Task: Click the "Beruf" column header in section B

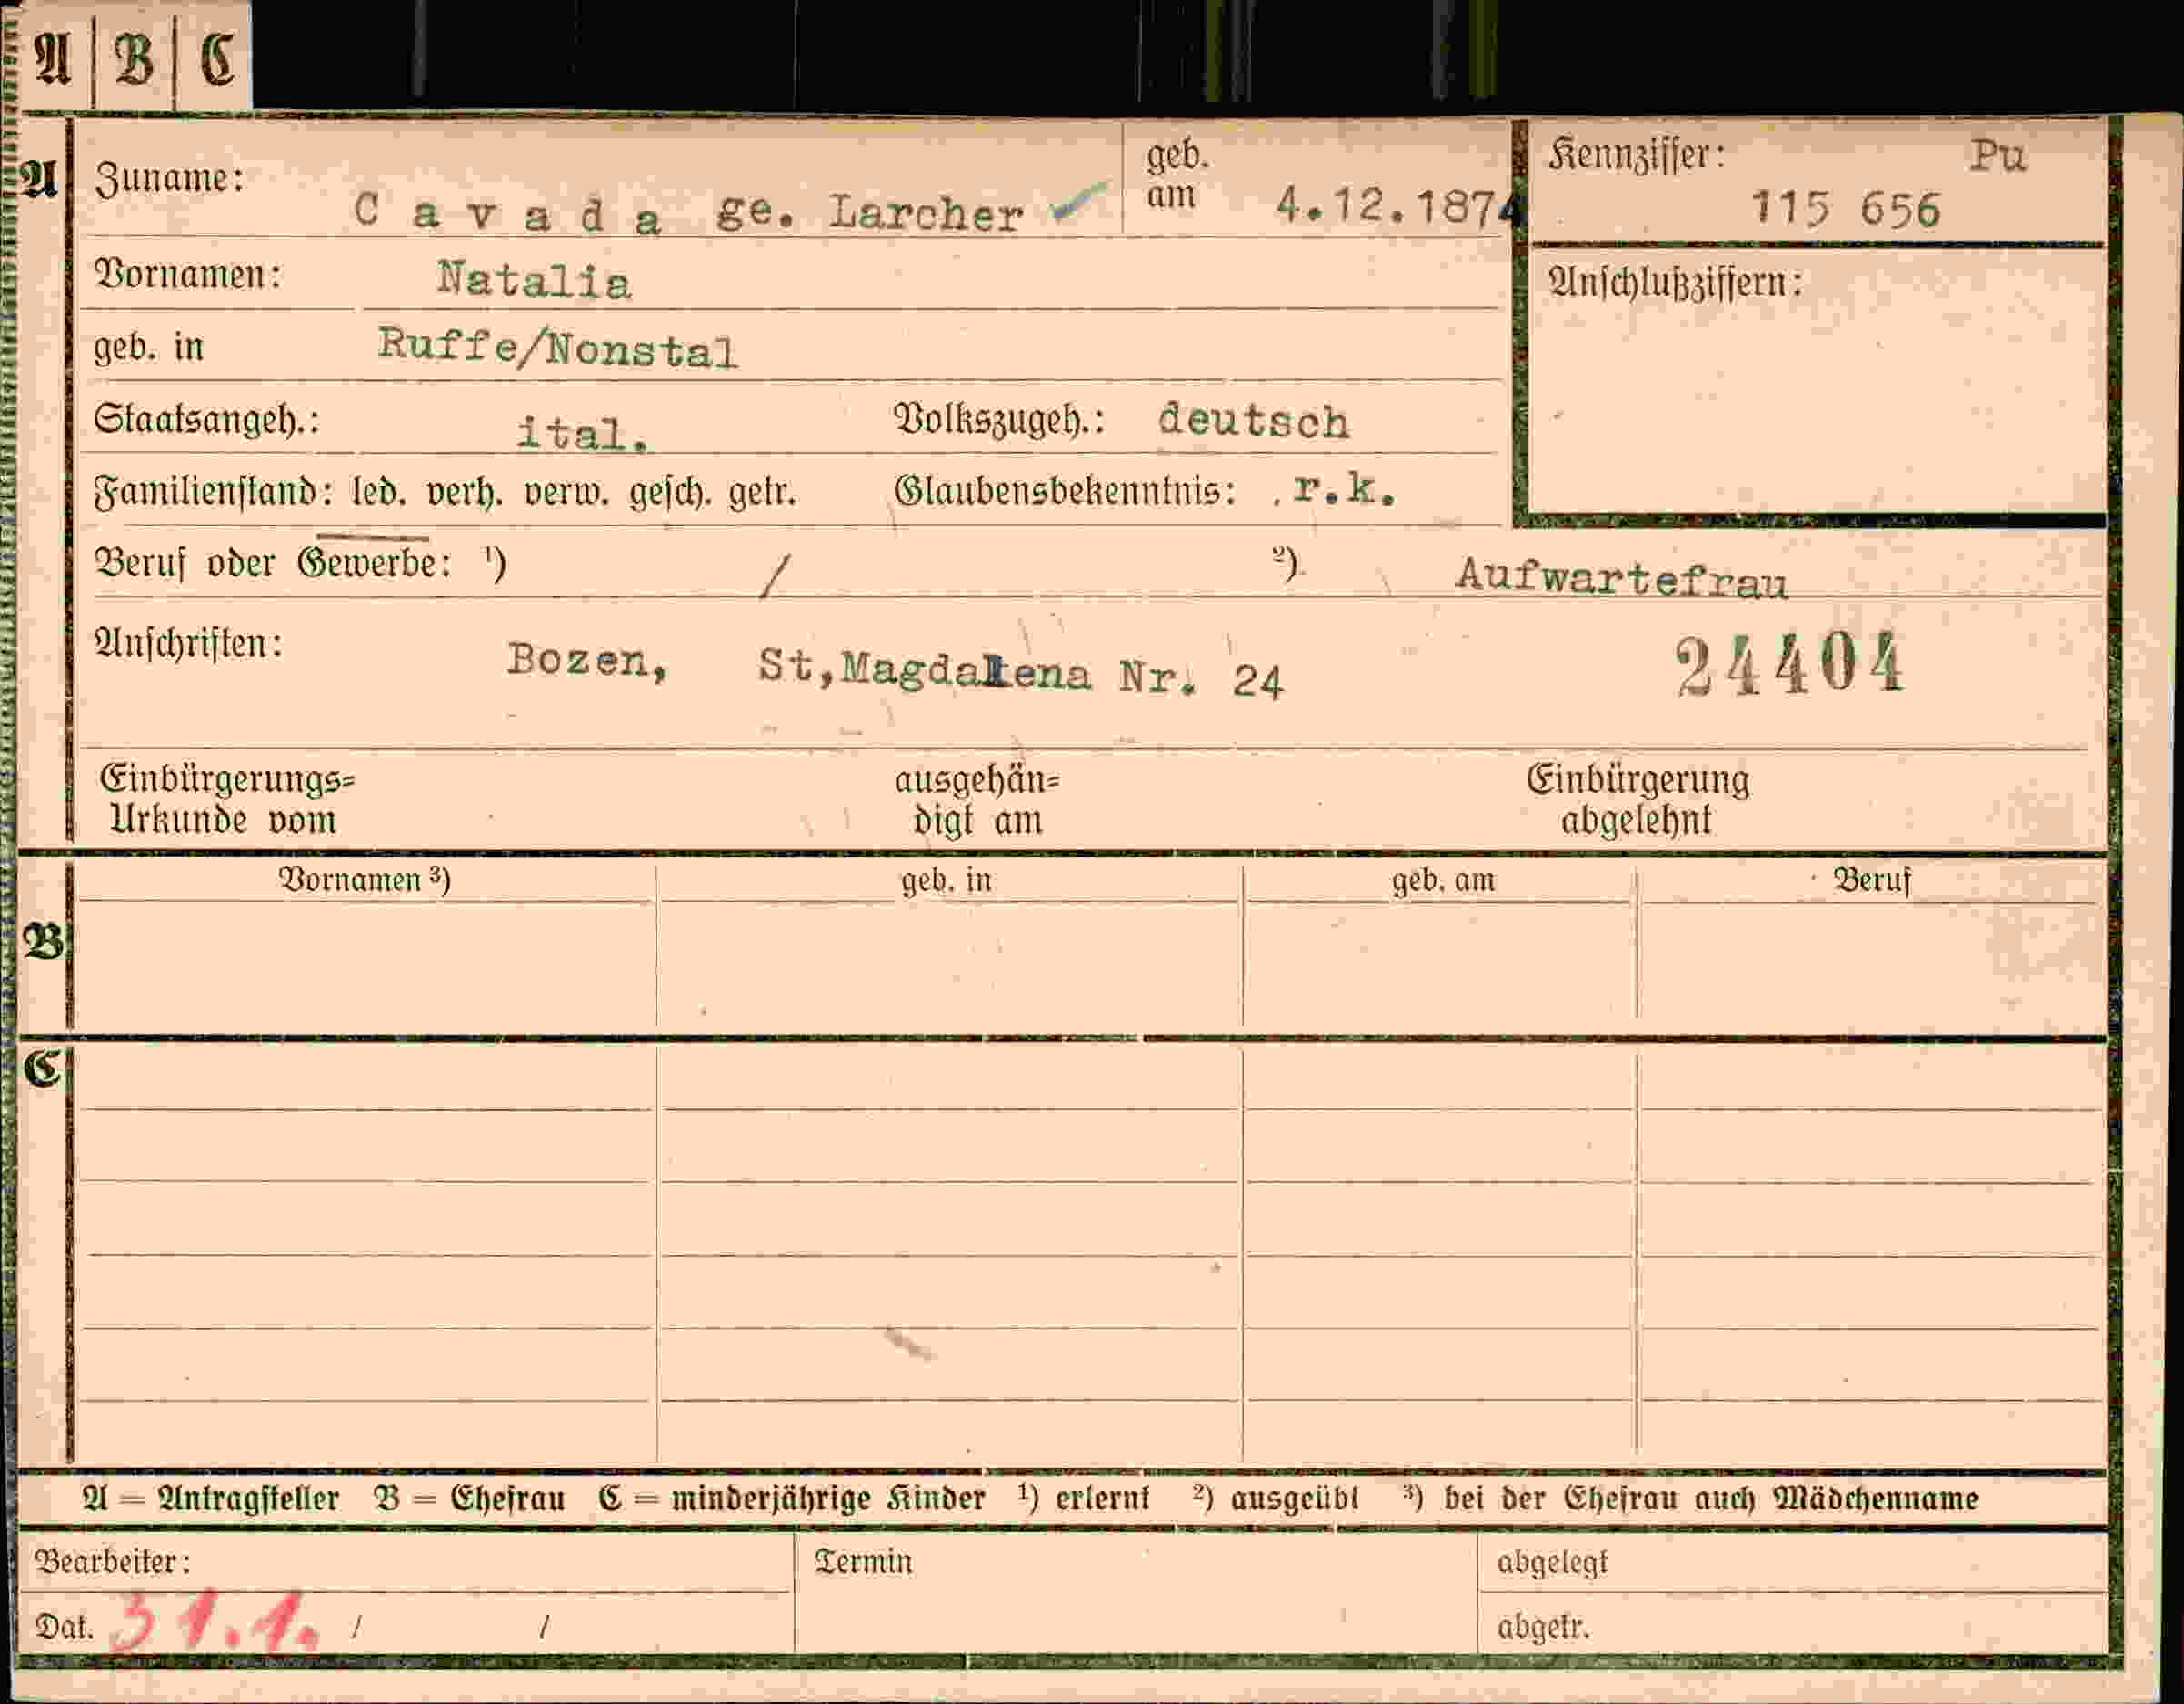Action: (1872, 880)
